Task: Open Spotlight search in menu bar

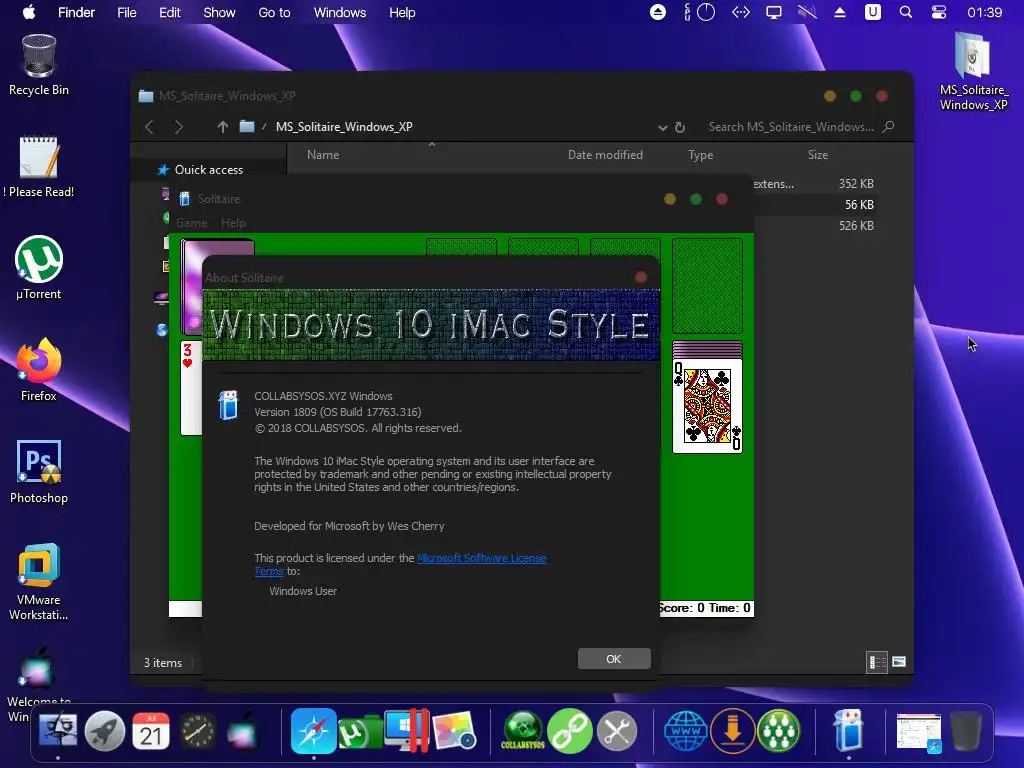Action: click(x=906, y=12)
